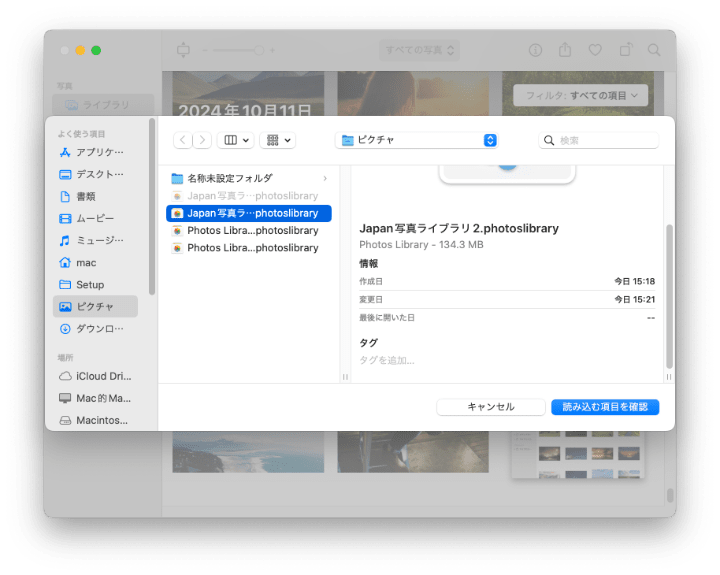Click 読み込む項目を確認 button

[605, 407]
